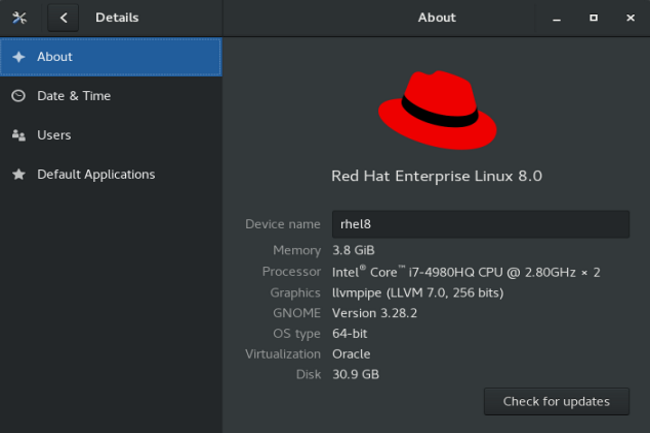This screenshot has height=433, width=650.
Task: Click the Red Hat logo image
Action: pyautogui.click(x=437, y=110)
